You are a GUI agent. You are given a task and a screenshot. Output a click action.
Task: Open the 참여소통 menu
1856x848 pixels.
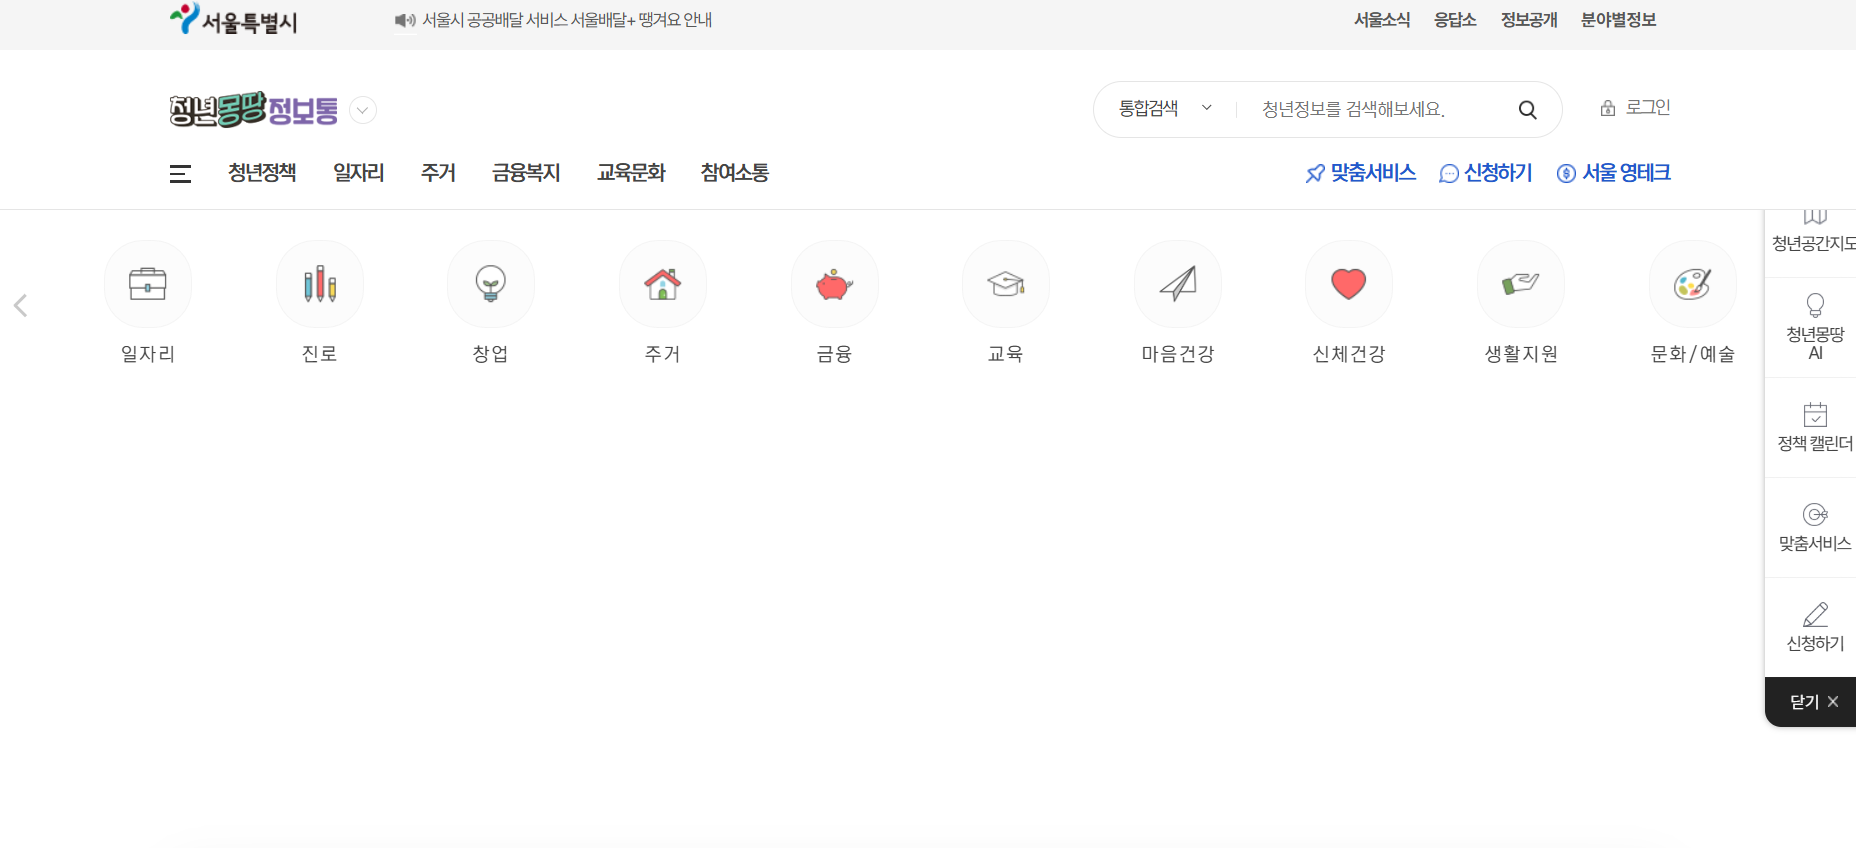coord(735,173)
